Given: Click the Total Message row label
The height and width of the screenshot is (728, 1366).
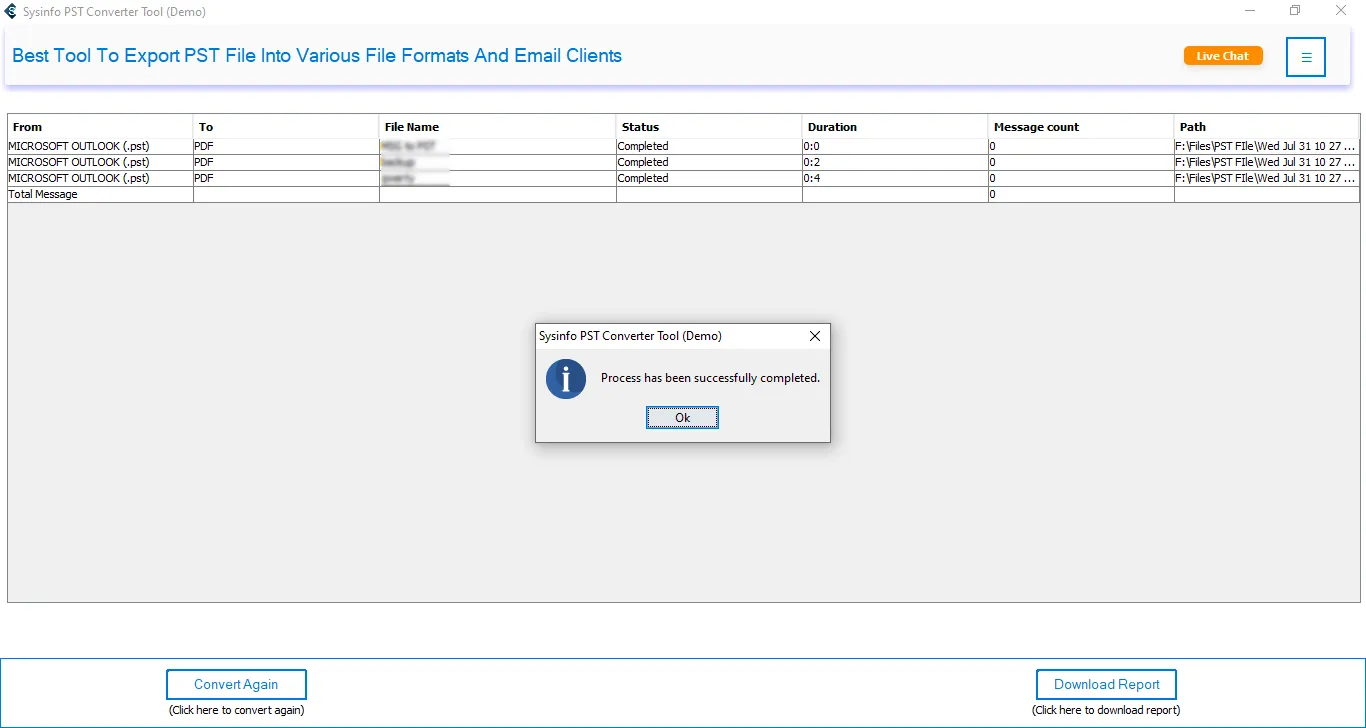Looking at the screenshot, I should 44,194.
